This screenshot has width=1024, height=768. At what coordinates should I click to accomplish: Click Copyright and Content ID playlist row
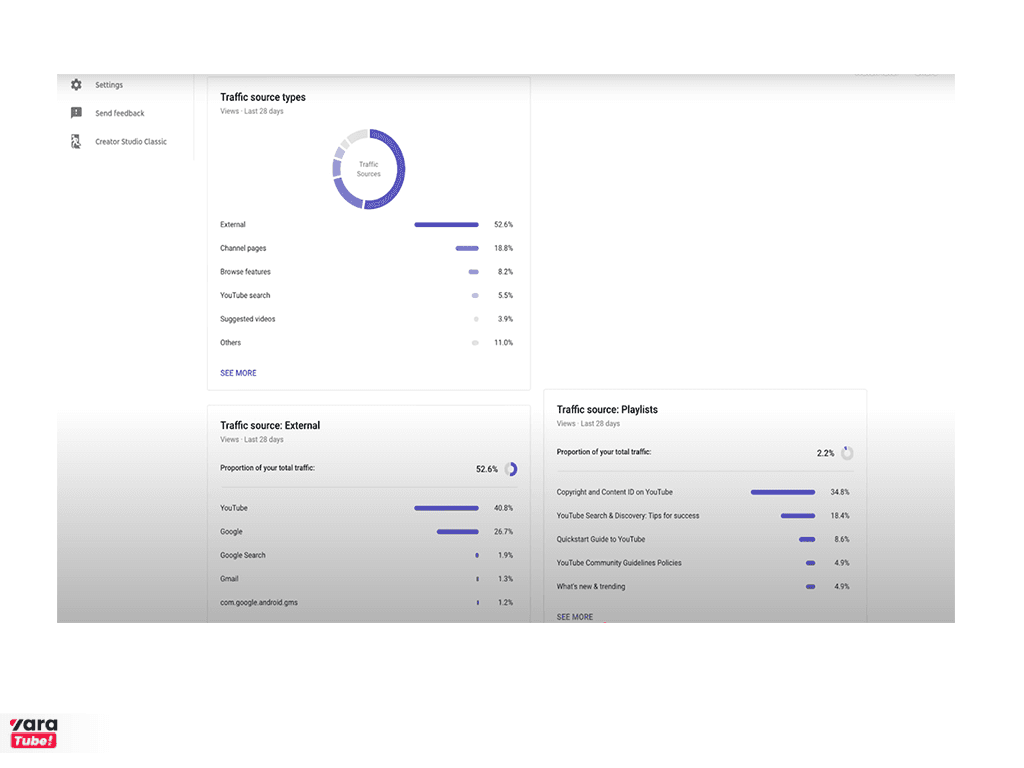703,492
